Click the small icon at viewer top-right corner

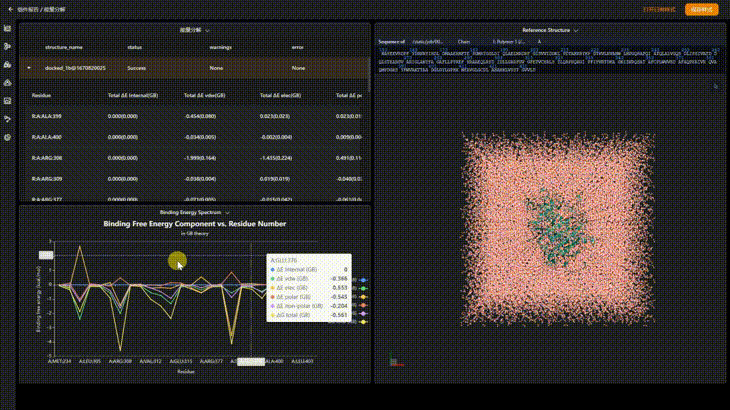(x=716, y=86)
